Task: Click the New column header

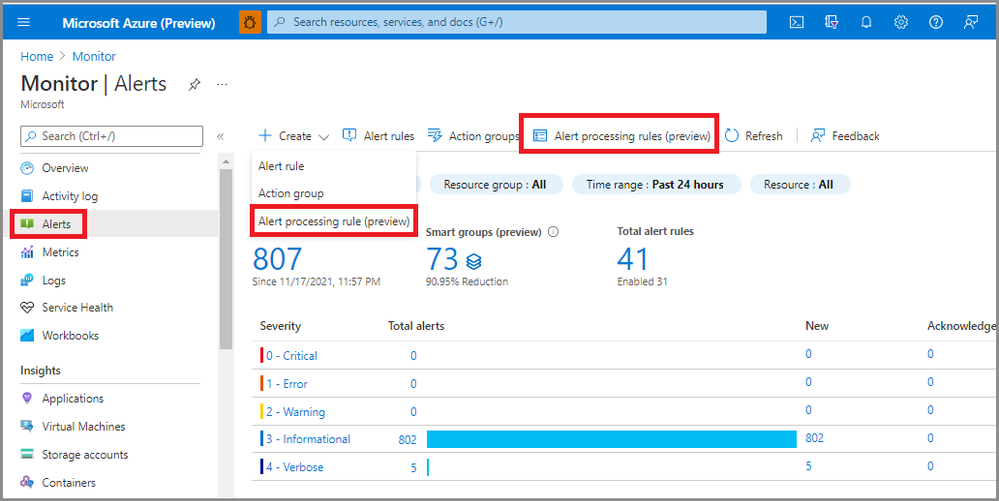Action: pos(817,326)
